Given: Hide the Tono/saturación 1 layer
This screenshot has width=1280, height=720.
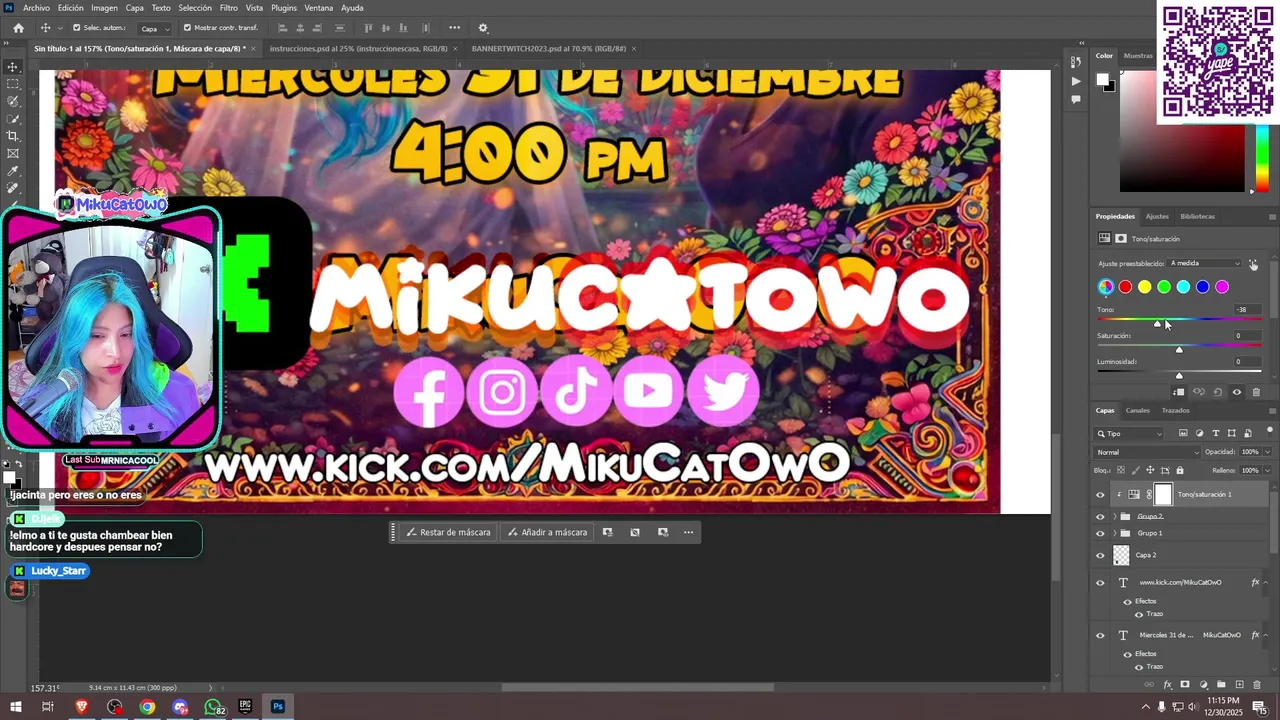Looking at the screenshot, I should 1100,494.
